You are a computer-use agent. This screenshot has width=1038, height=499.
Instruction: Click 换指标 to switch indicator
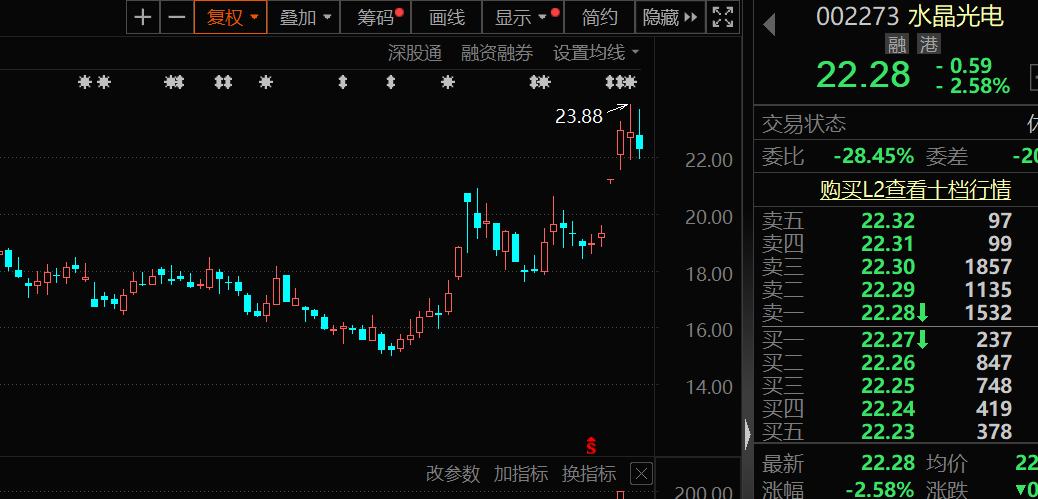coord(588,474)
